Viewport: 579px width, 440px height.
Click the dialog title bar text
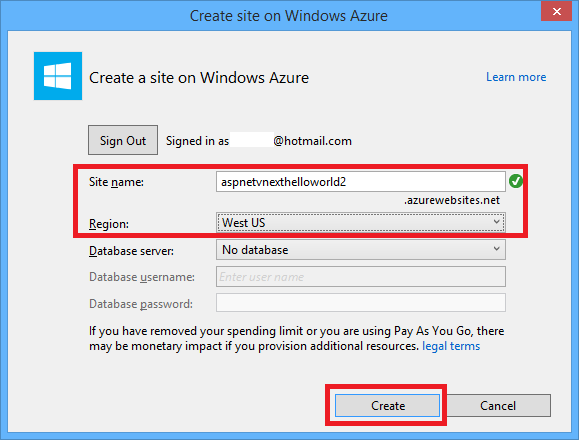[289, 16]
